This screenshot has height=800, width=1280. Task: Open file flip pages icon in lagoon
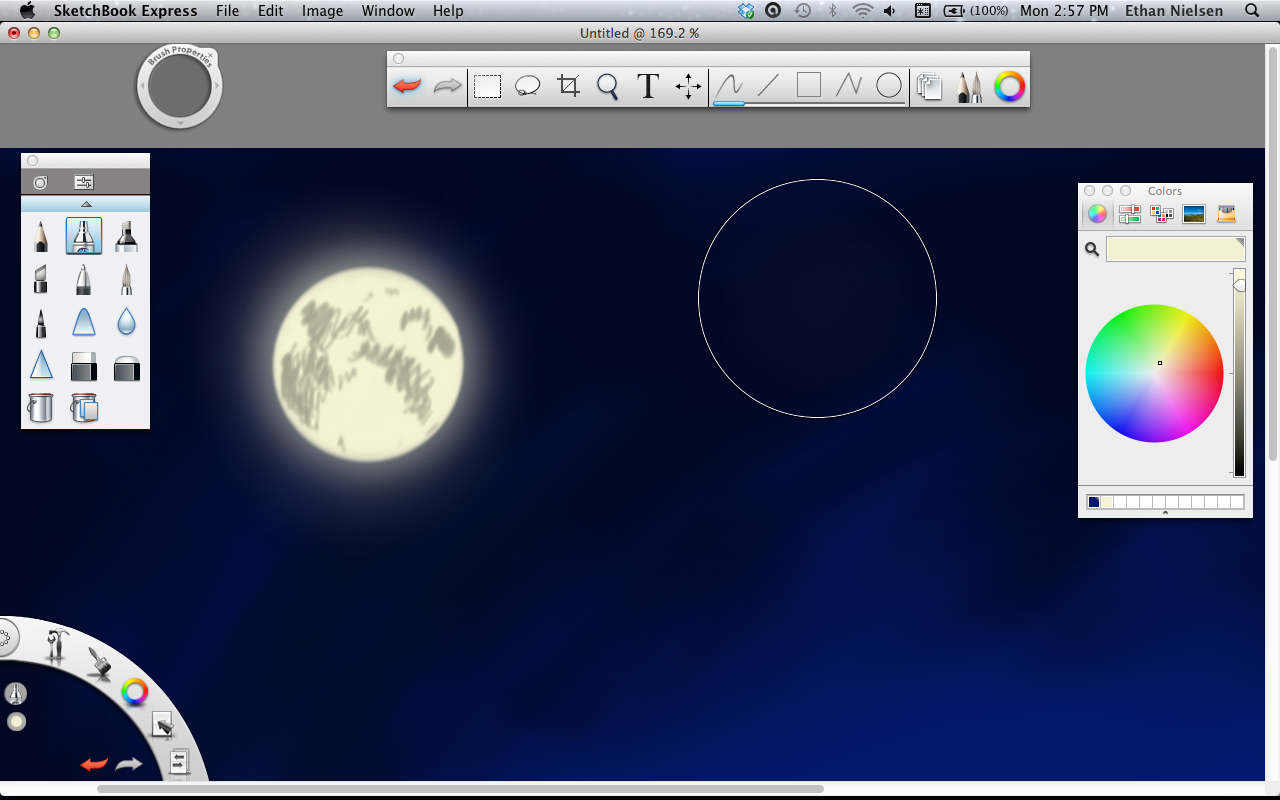point(179,762)
